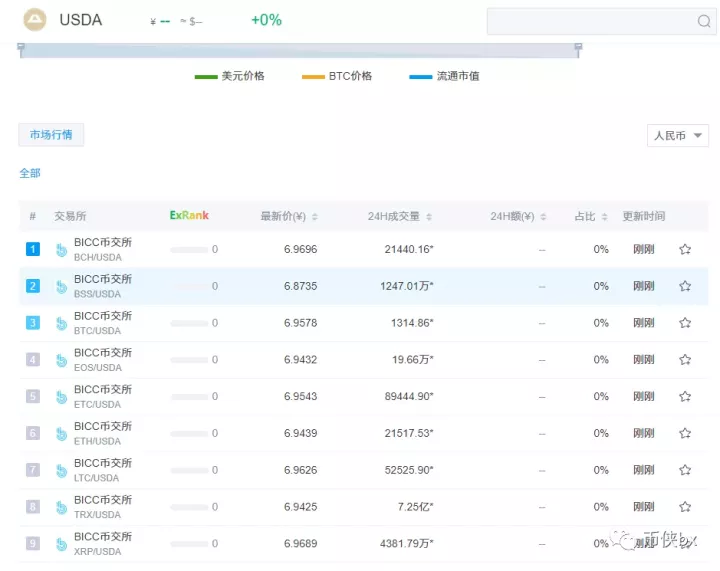Viewport: 720px width, 571px height.
Task: Sort by 最新价 column arrows
Action: [x=315, y=217]
